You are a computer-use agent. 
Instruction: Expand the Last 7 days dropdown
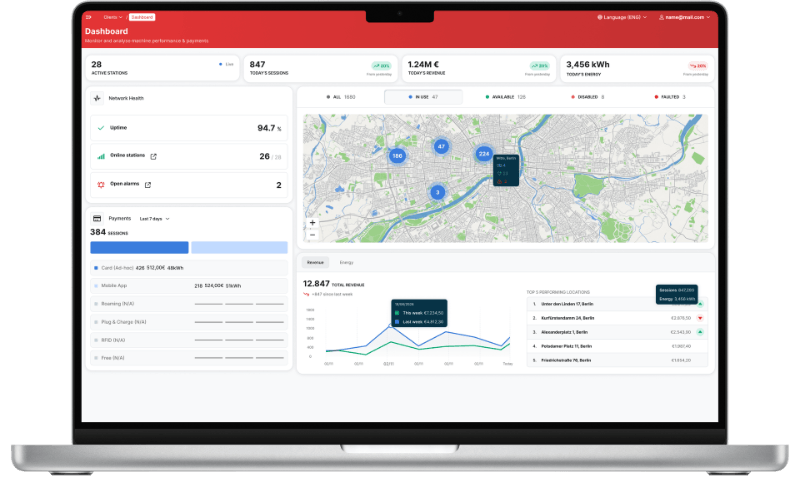click(155, 219)
